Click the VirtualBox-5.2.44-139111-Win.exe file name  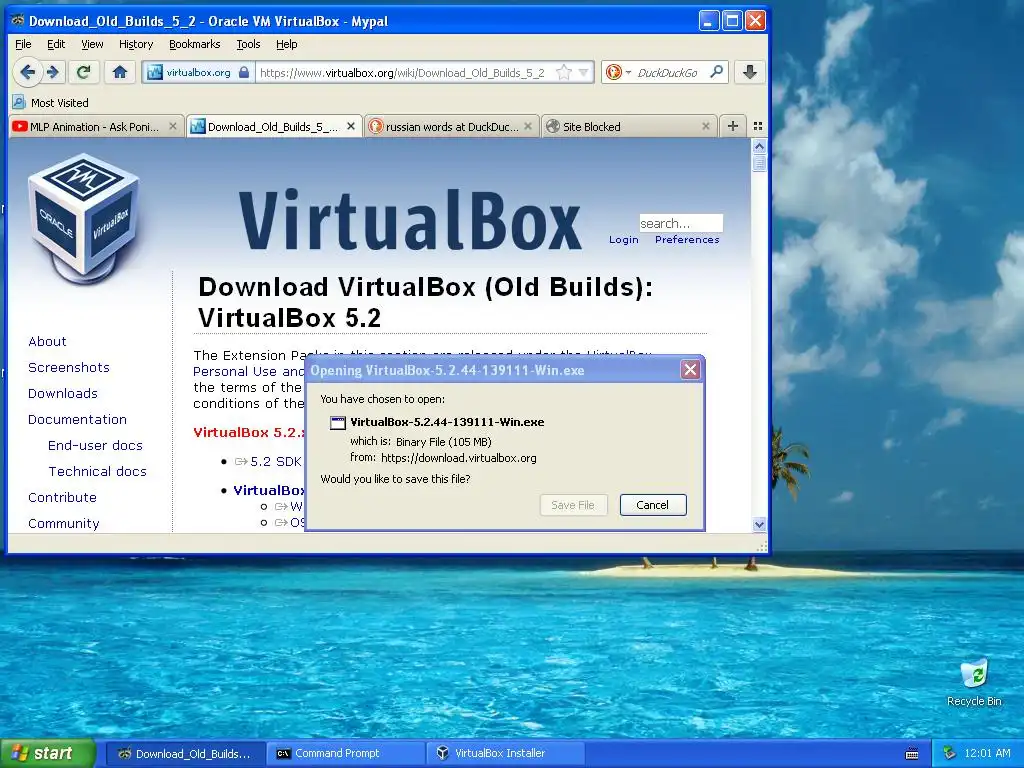[x=447, y=422]
